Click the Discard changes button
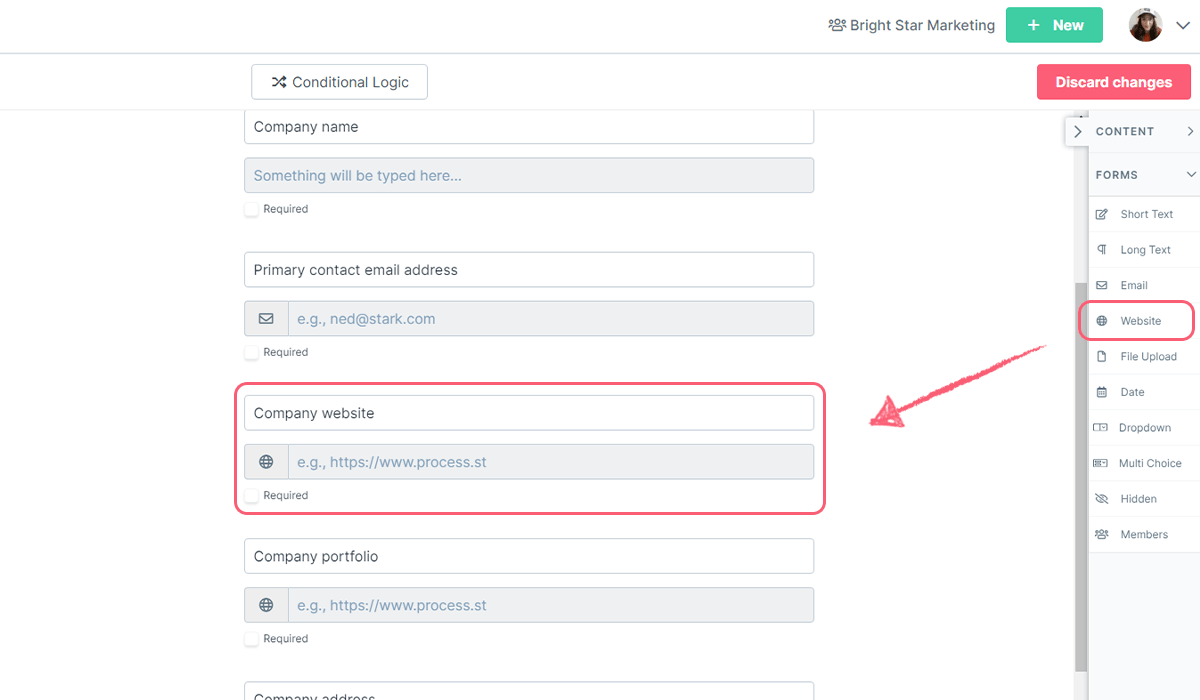1200x700 pixels. point(1114,82)
